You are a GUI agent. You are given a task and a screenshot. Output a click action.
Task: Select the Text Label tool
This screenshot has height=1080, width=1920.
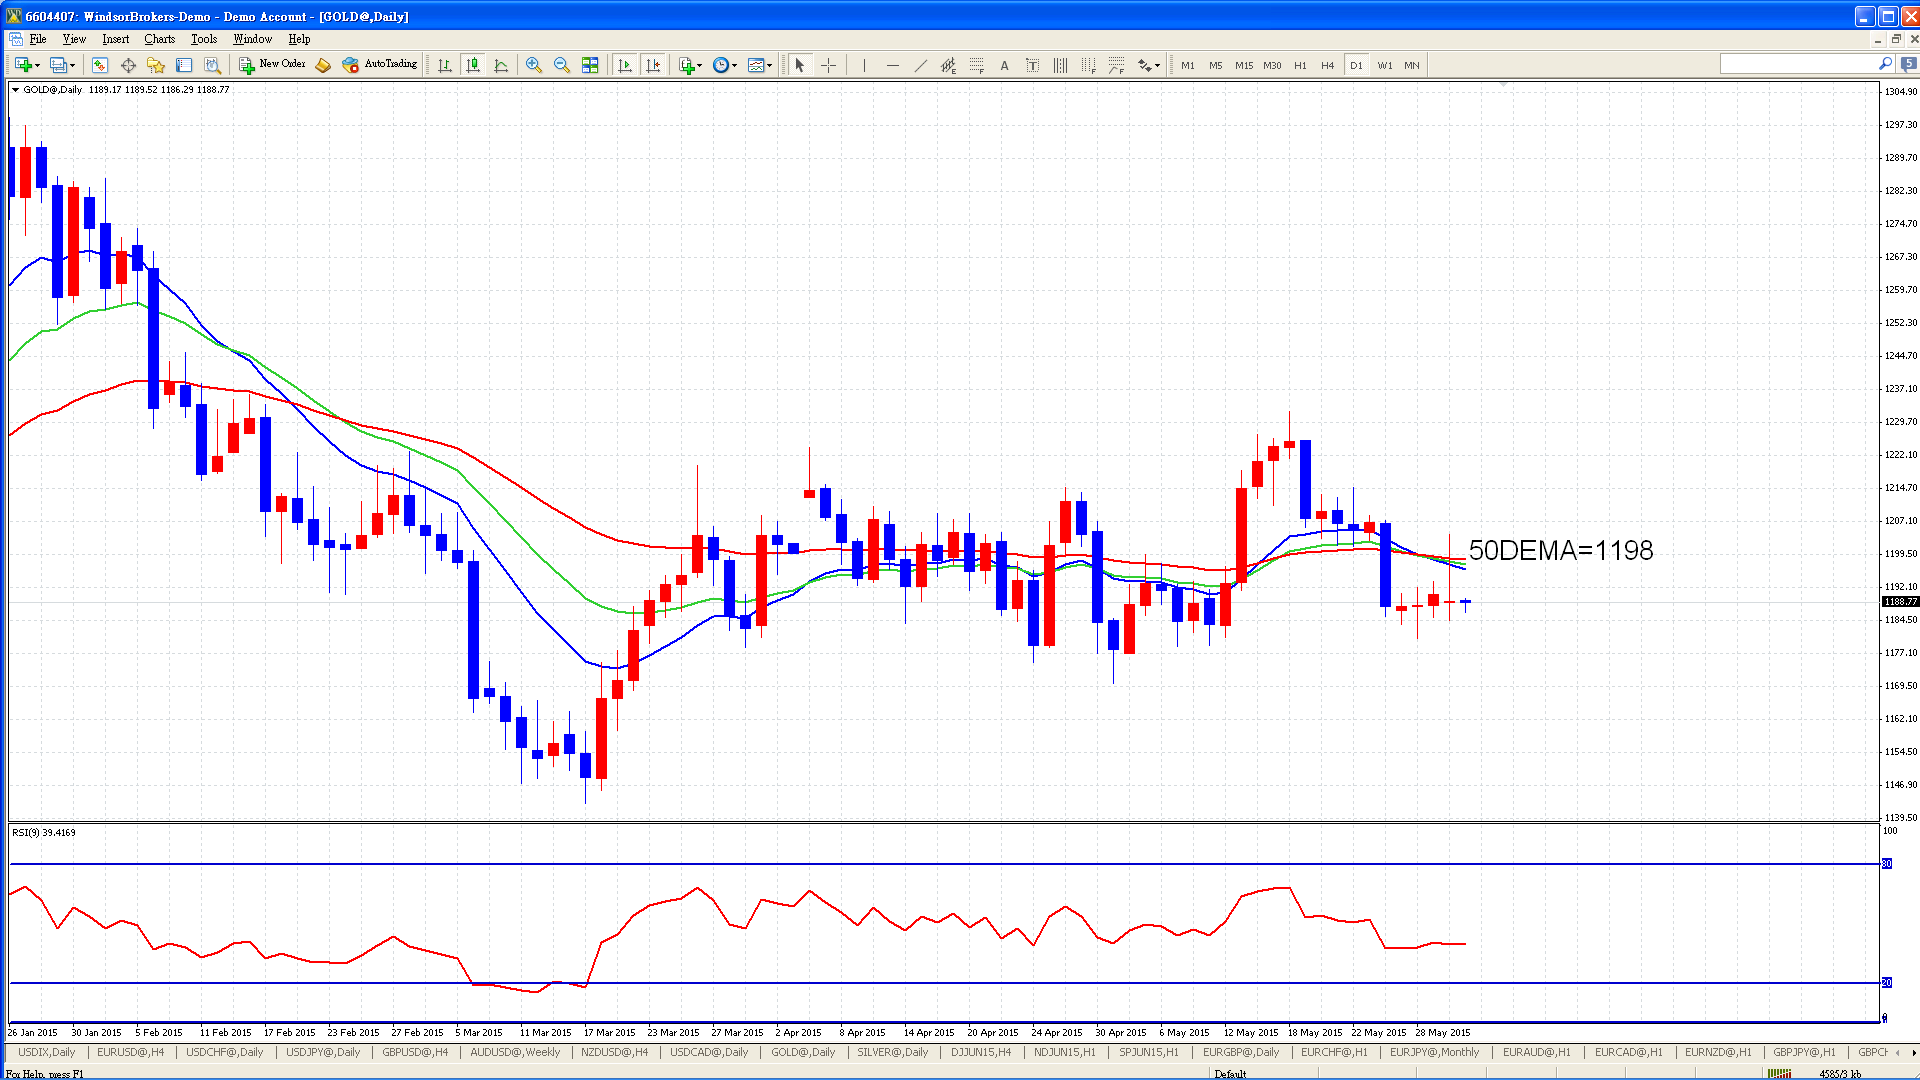pos(1032,65)
